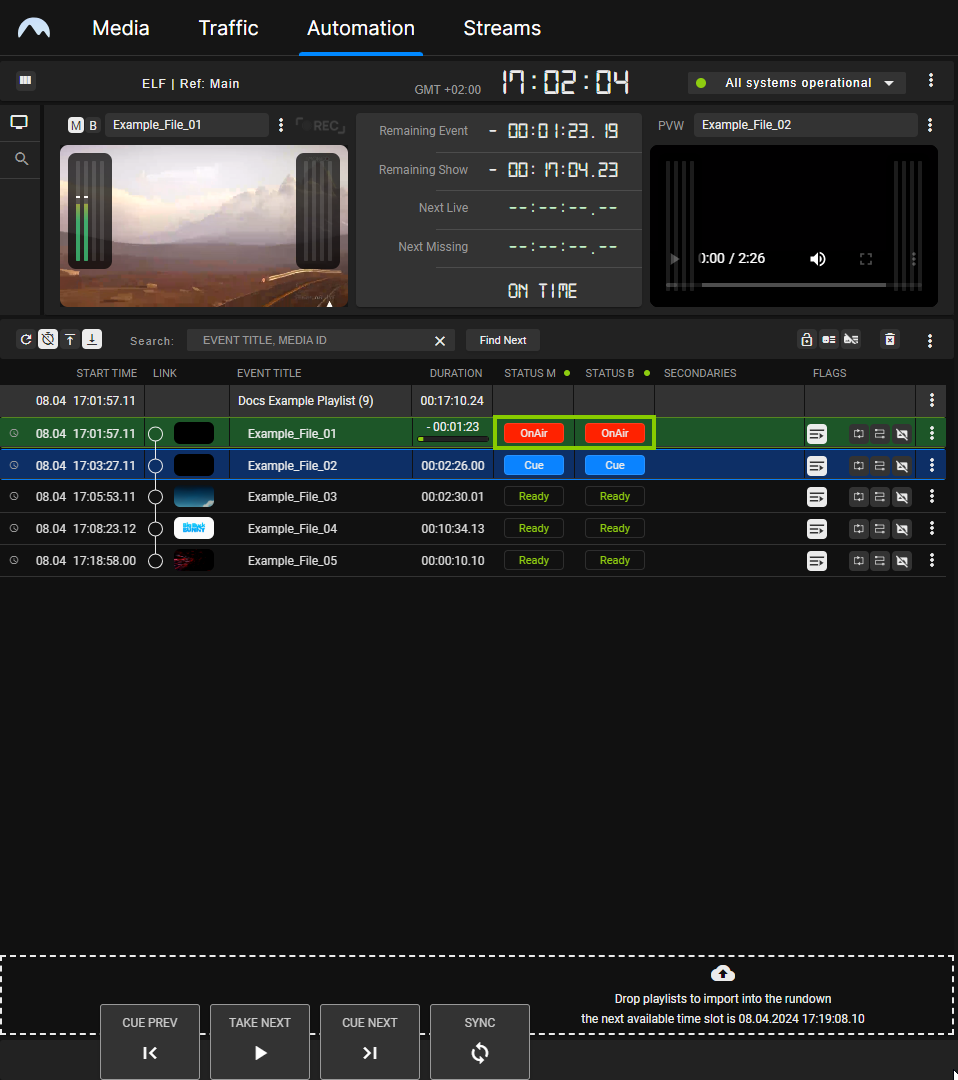Open the kebab menu beside the PVW label
This screenshot has width=958, height=1080.
930,125
